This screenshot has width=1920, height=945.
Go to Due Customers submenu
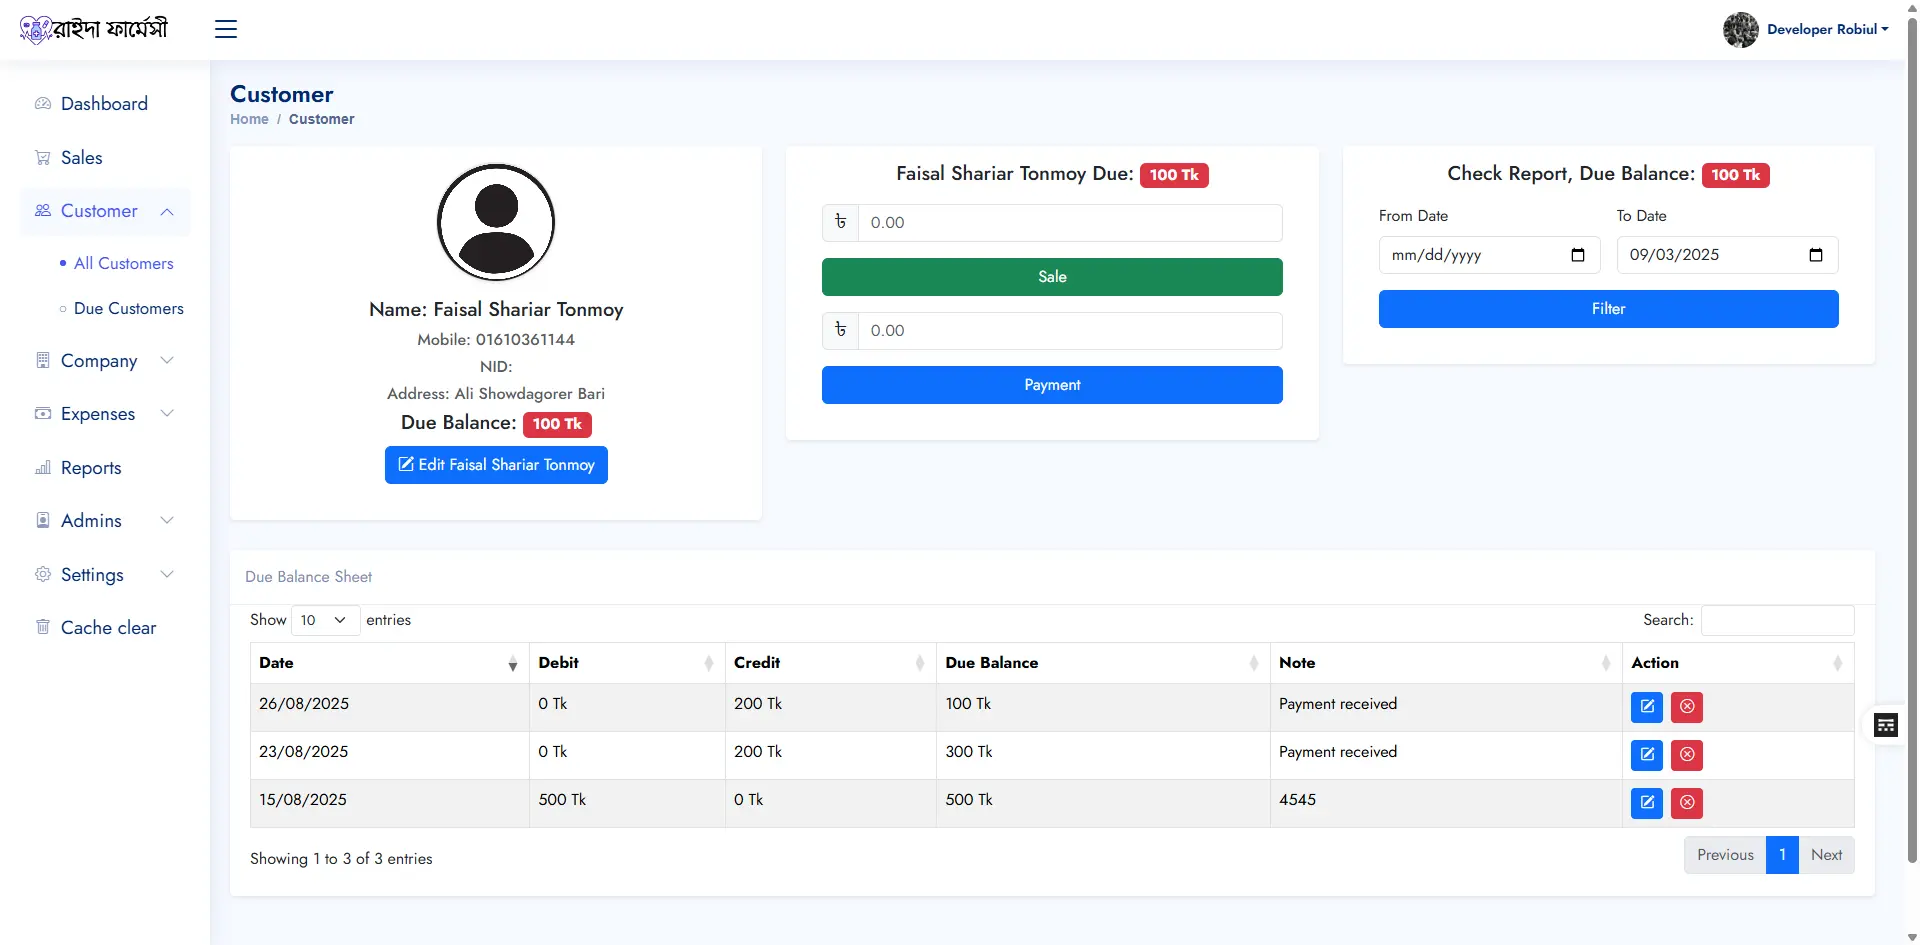click(128, 309)
